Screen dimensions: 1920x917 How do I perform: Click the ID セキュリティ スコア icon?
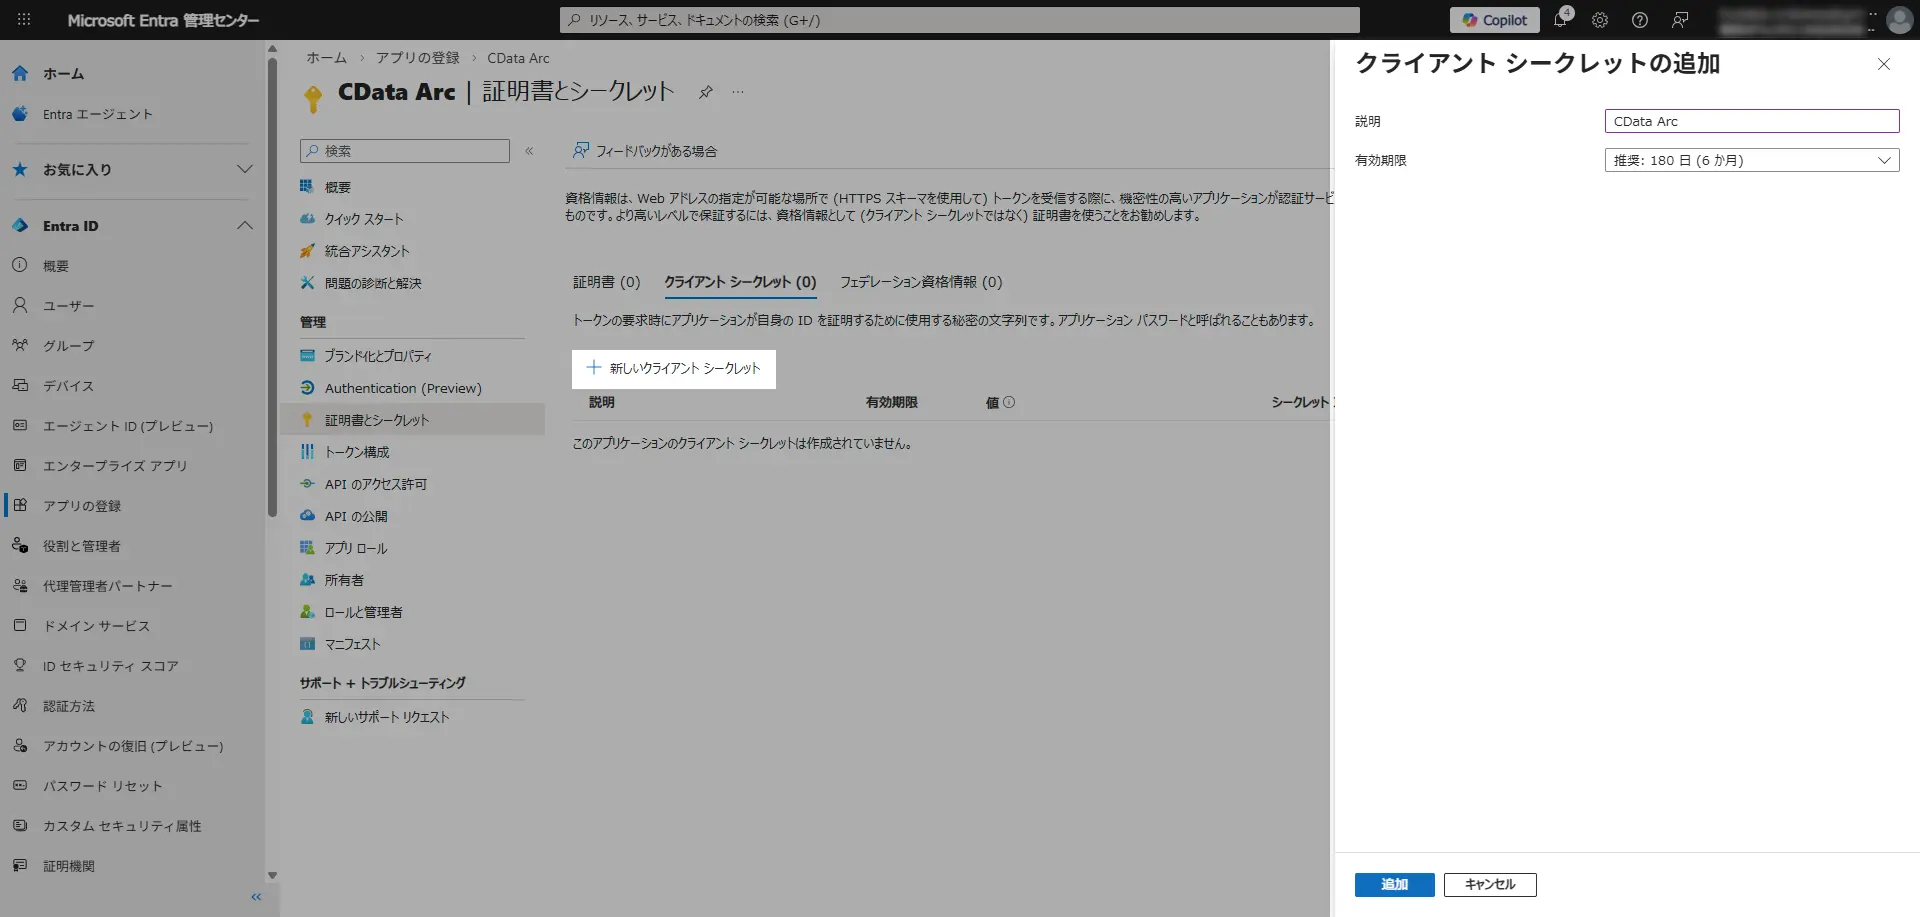pyautogui.click(x=20, y=666)
